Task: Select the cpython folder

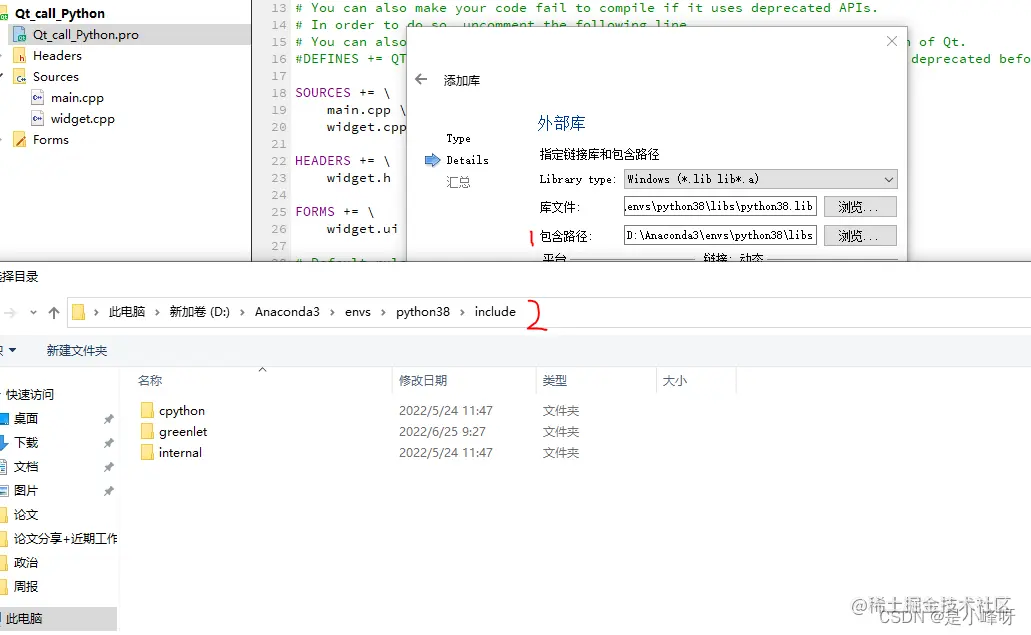Action: point(181,411)
